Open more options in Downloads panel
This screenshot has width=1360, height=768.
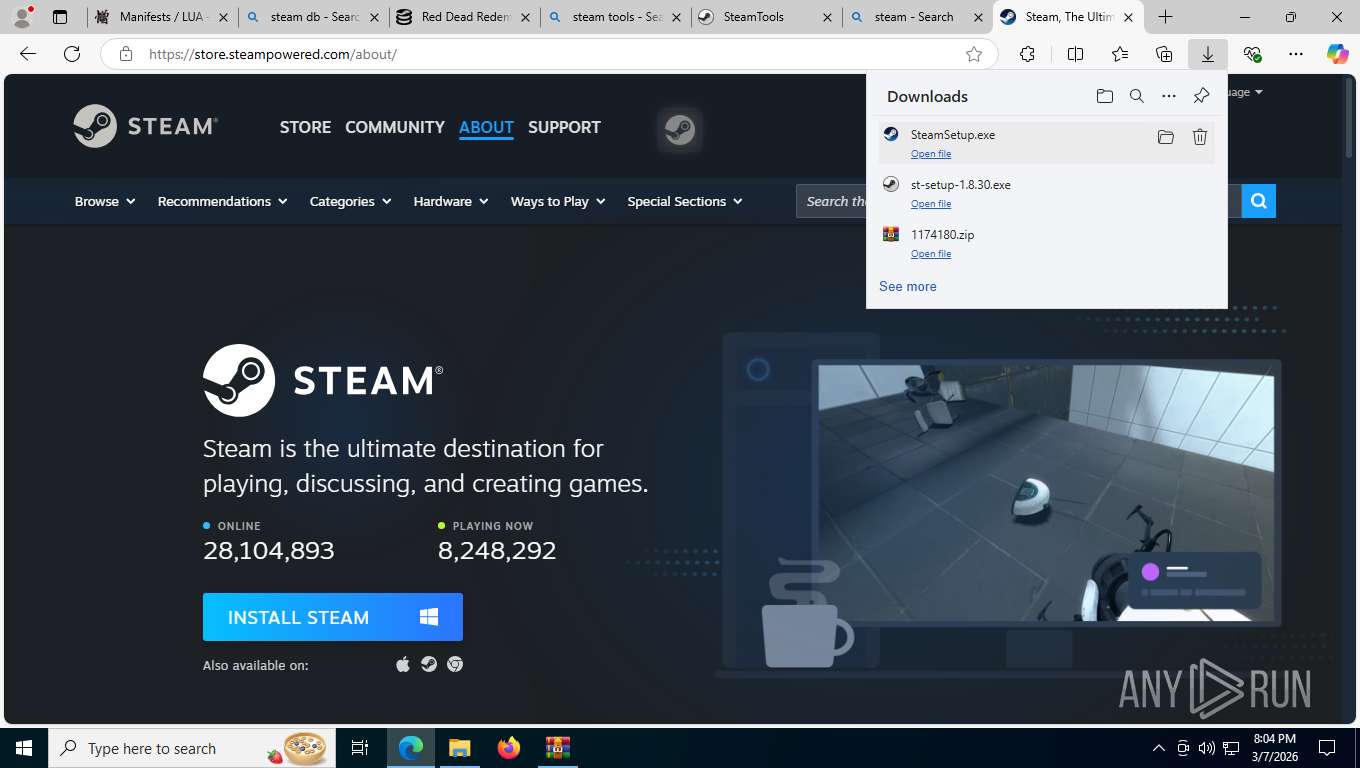pos(1168,96)
